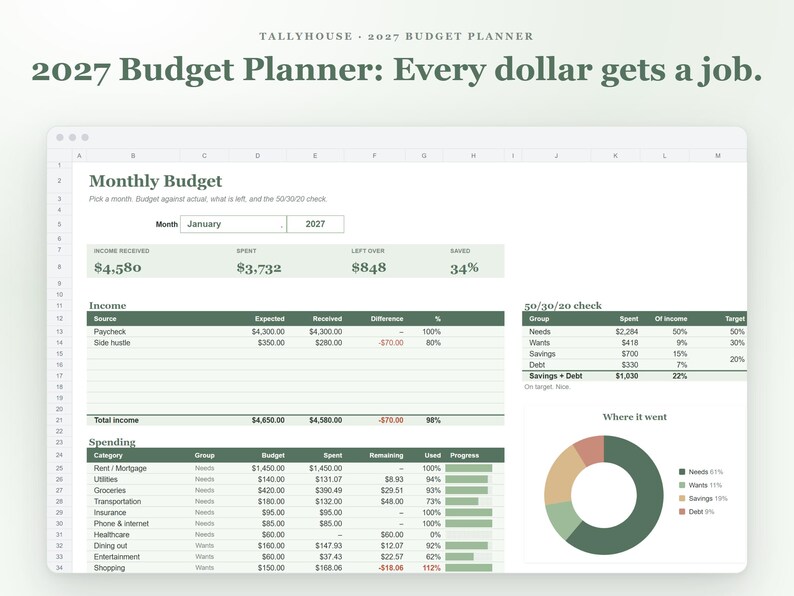
Task: Click the On target. Nice. note
Action: pyautogui.click(x=547, y=387)
